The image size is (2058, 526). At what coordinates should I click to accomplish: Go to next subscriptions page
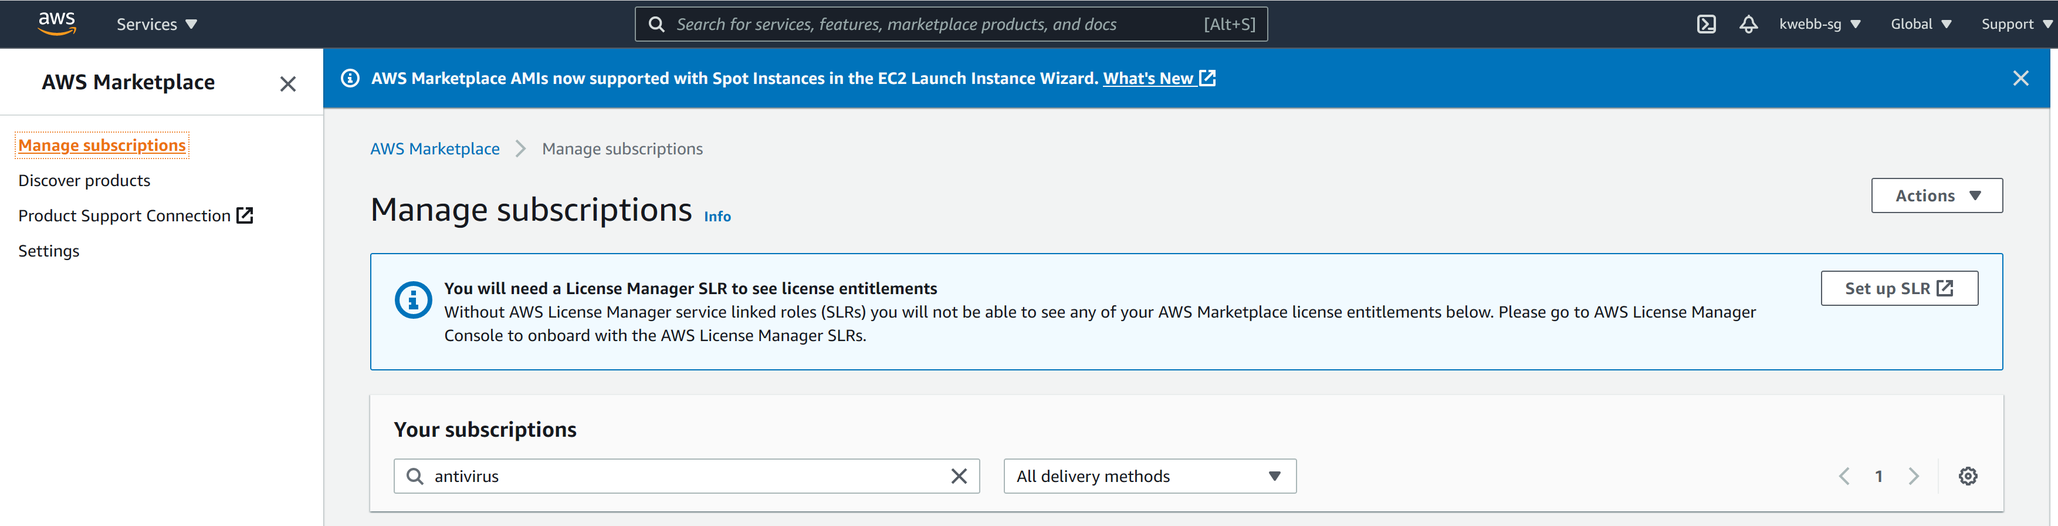[x=1914, y=476]
